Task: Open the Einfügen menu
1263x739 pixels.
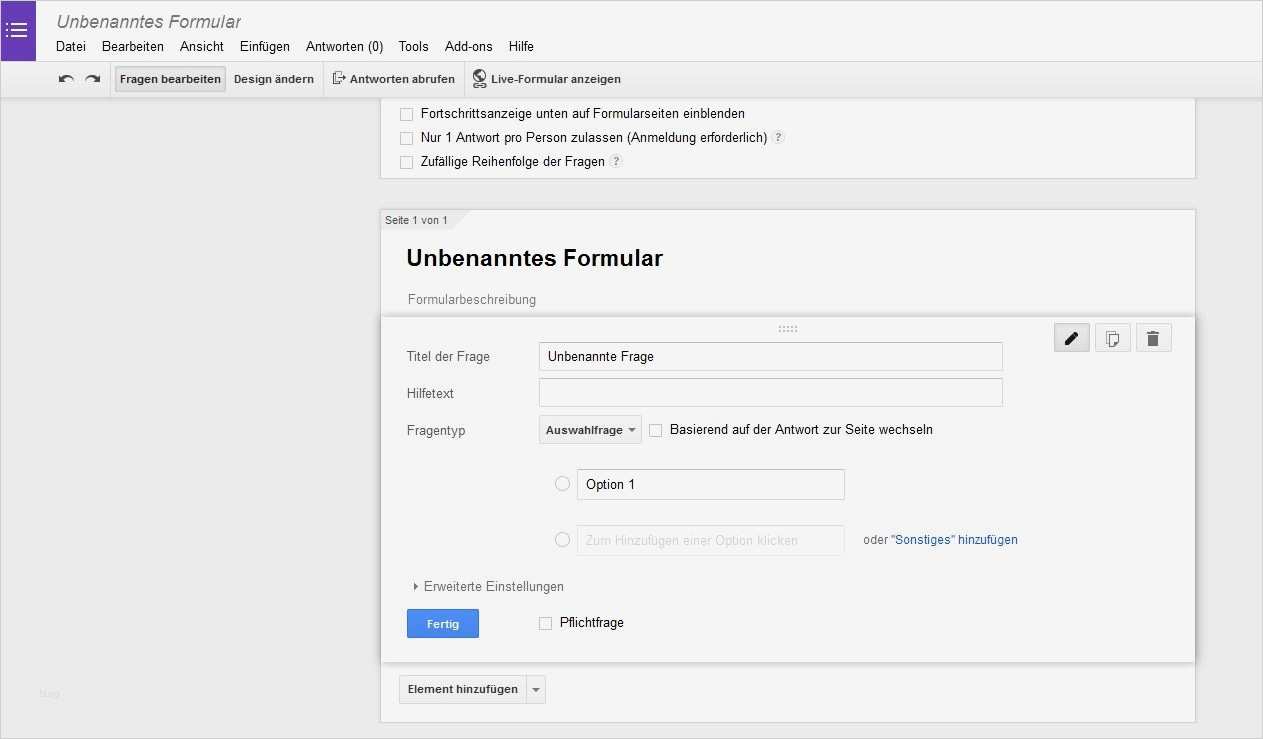Action: (264, 46)
